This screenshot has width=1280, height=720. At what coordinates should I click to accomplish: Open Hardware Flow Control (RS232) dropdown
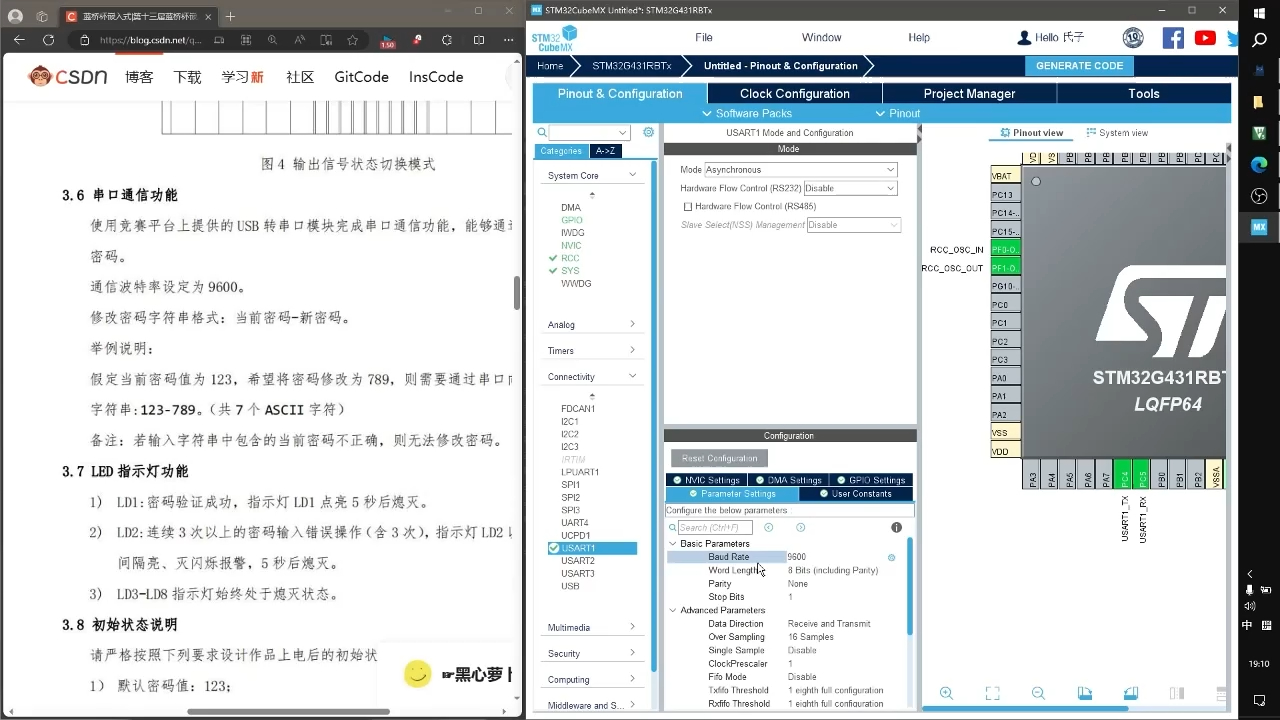[x=850, y=188]
